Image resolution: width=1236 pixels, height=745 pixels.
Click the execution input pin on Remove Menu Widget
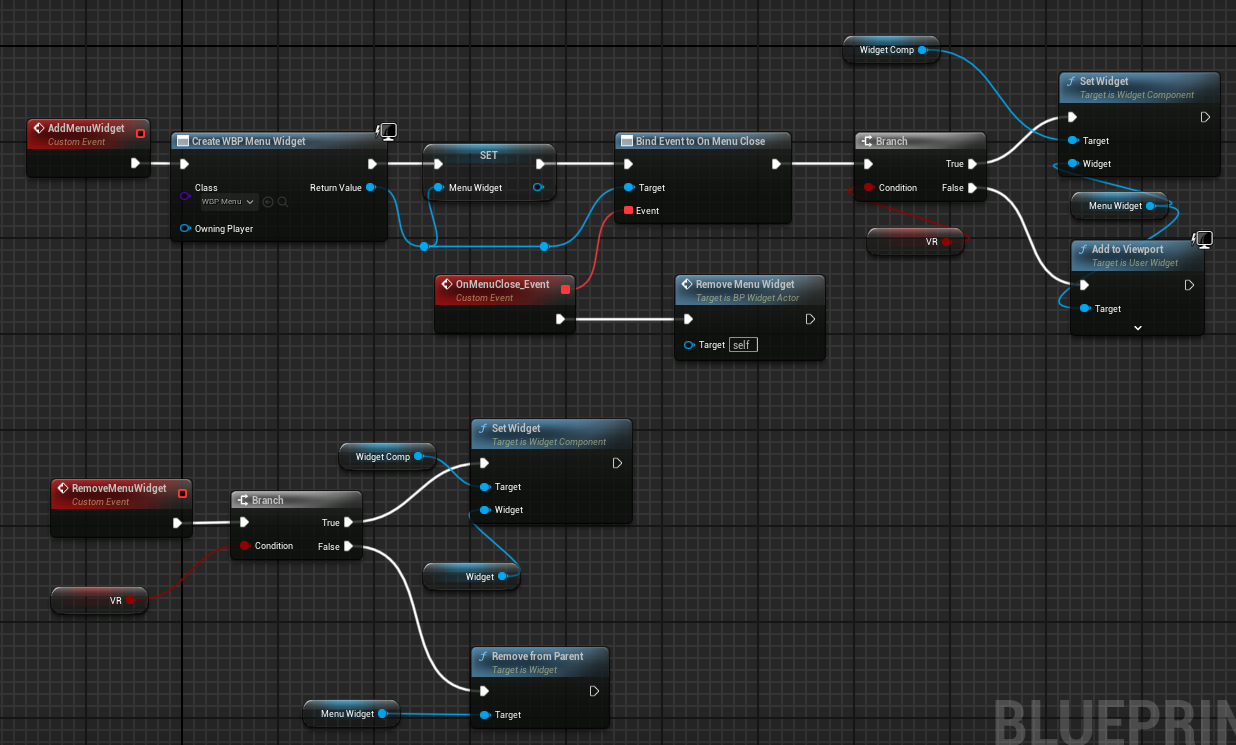(688, 319)
